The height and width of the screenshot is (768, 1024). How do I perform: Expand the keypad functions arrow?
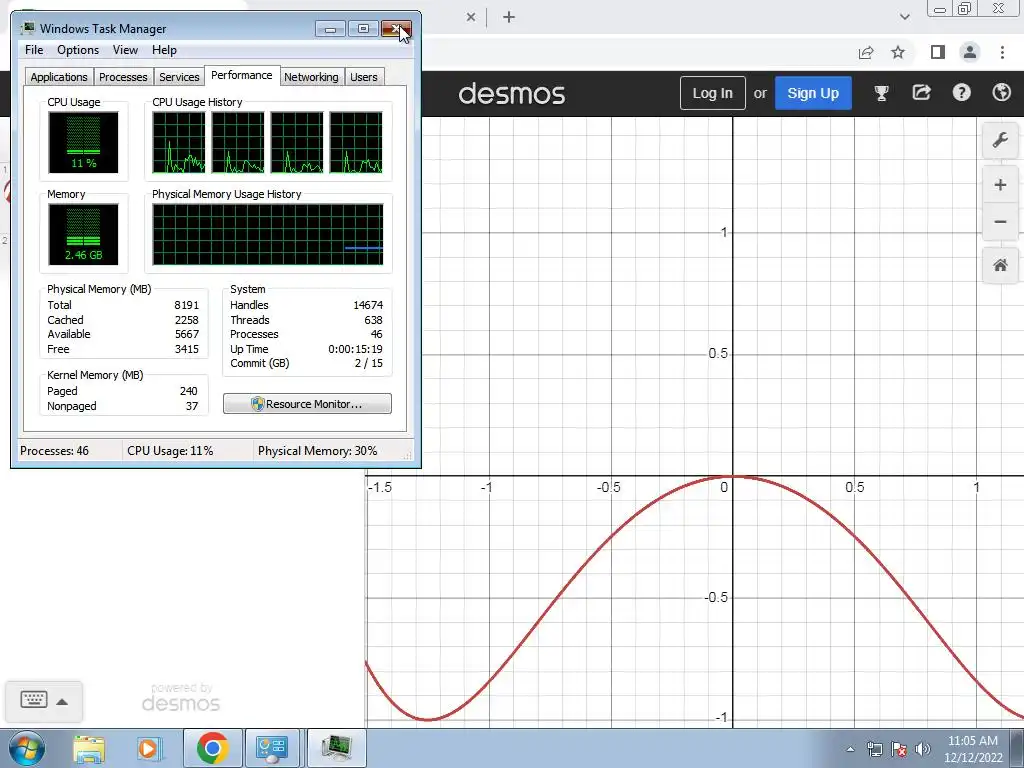click(62, 701)
